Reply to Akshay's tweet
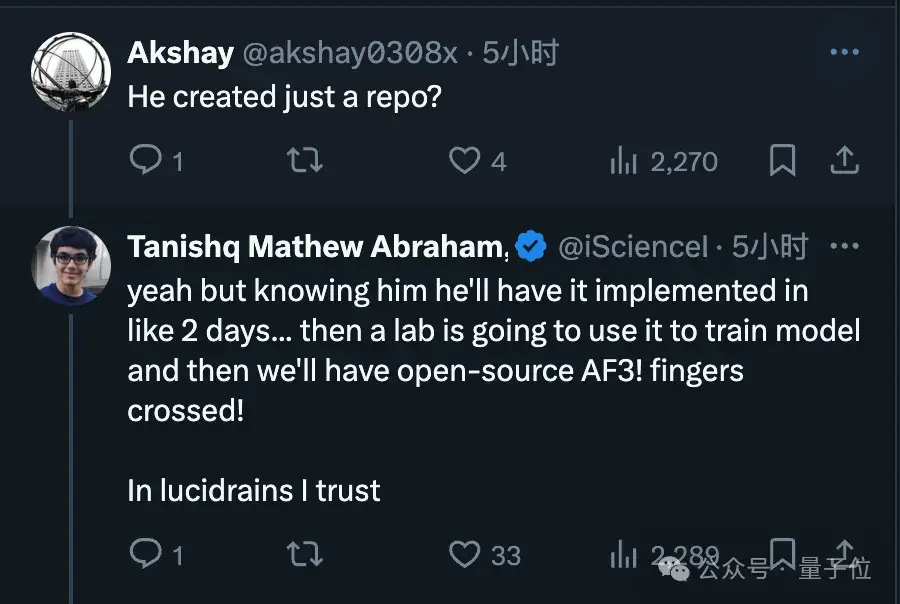900x604 pixels. tap(142, 160)
